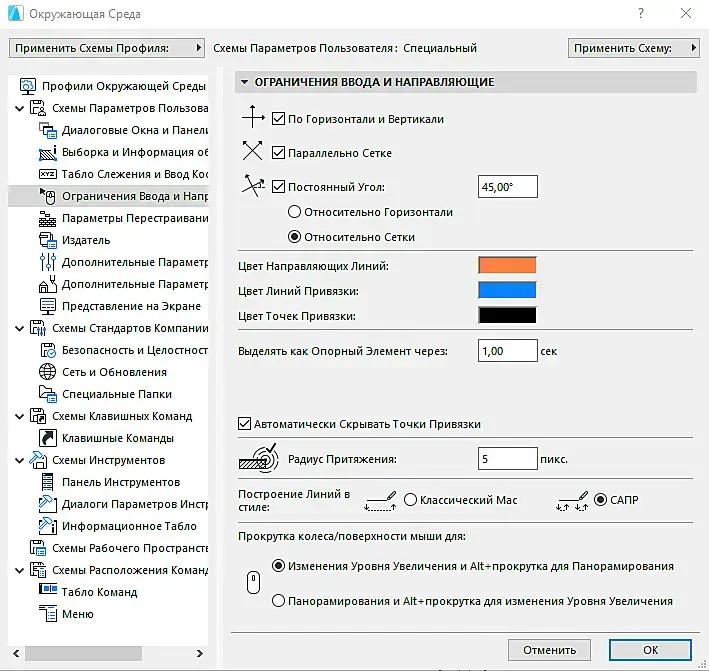Uncheck По Горизонтали и Вертикали
The image size is (709, 671).
[278, 119]
